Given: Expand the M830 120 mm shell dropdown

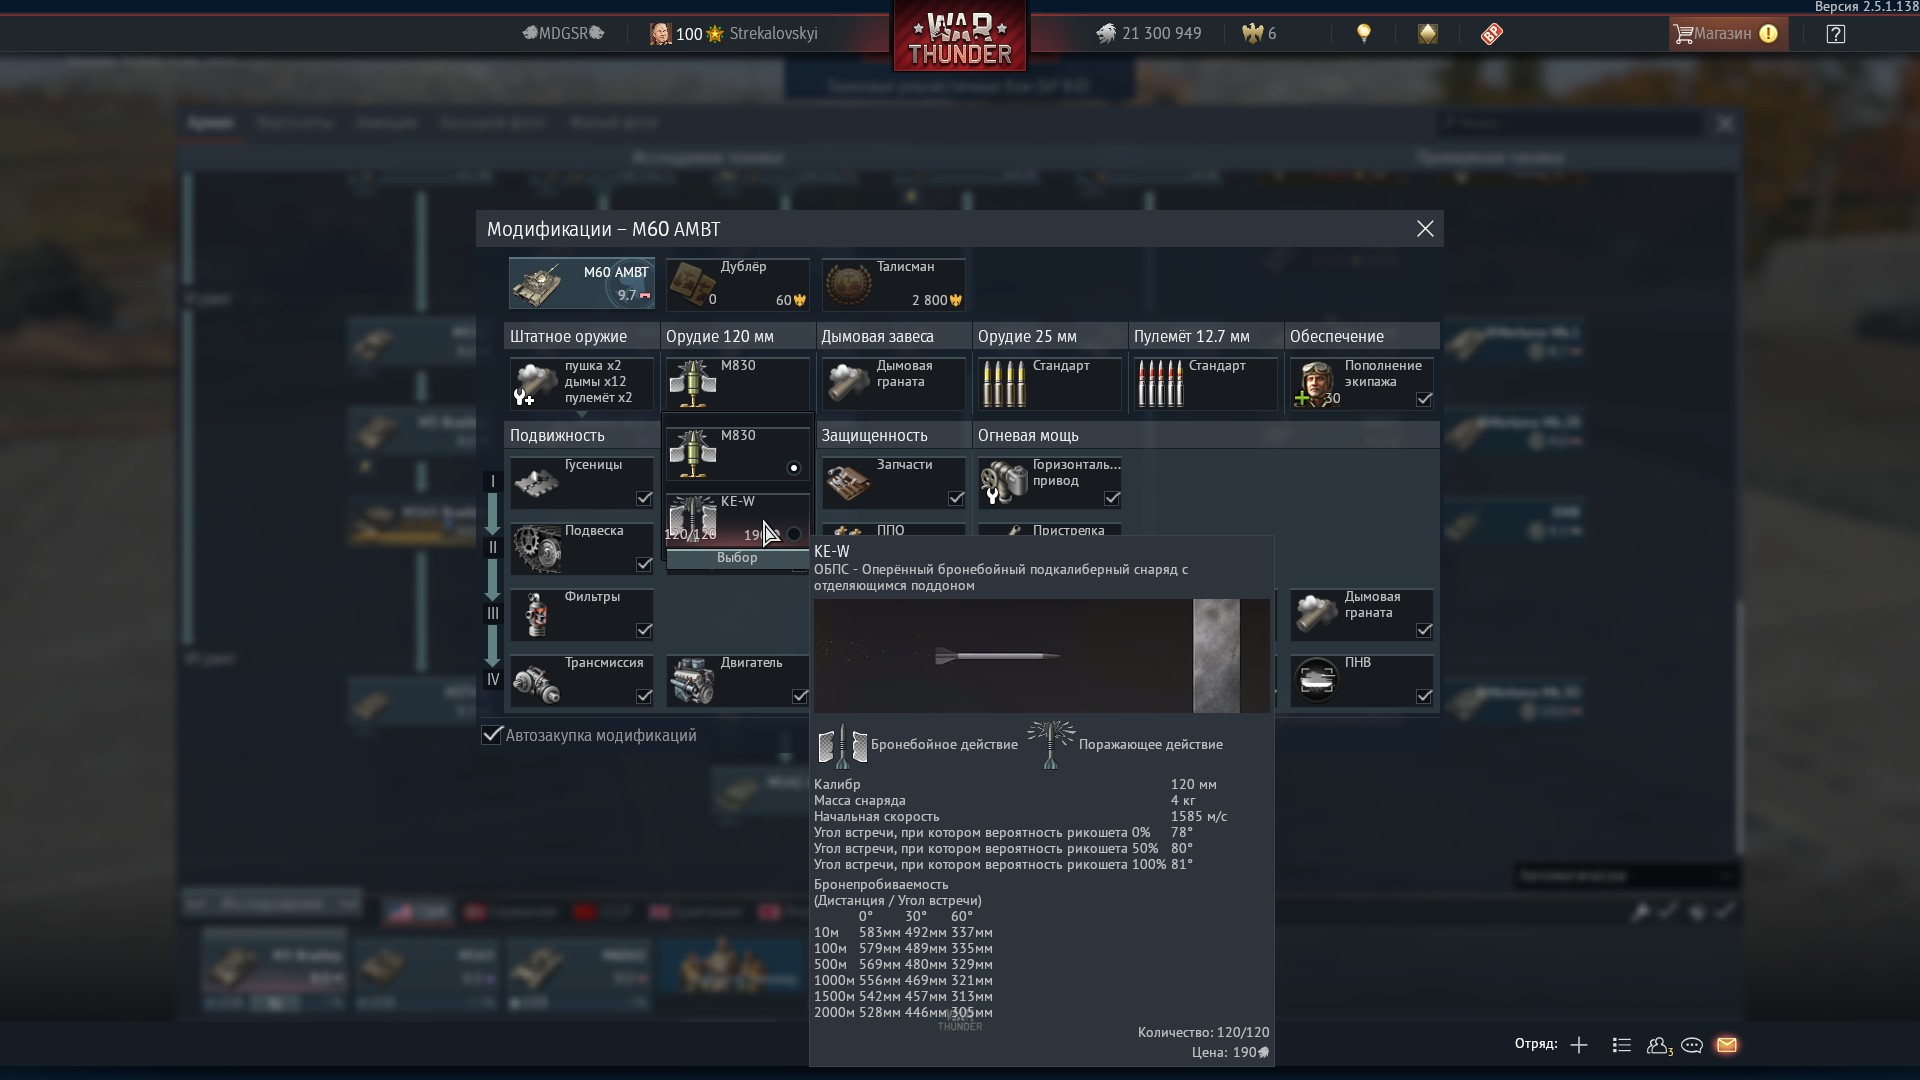Looking at the screenshot, I should [738, 383].
